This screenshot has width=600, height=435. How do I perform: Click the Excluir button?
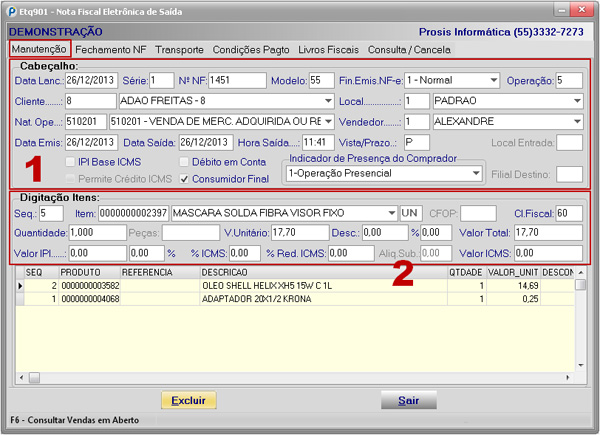189,400
